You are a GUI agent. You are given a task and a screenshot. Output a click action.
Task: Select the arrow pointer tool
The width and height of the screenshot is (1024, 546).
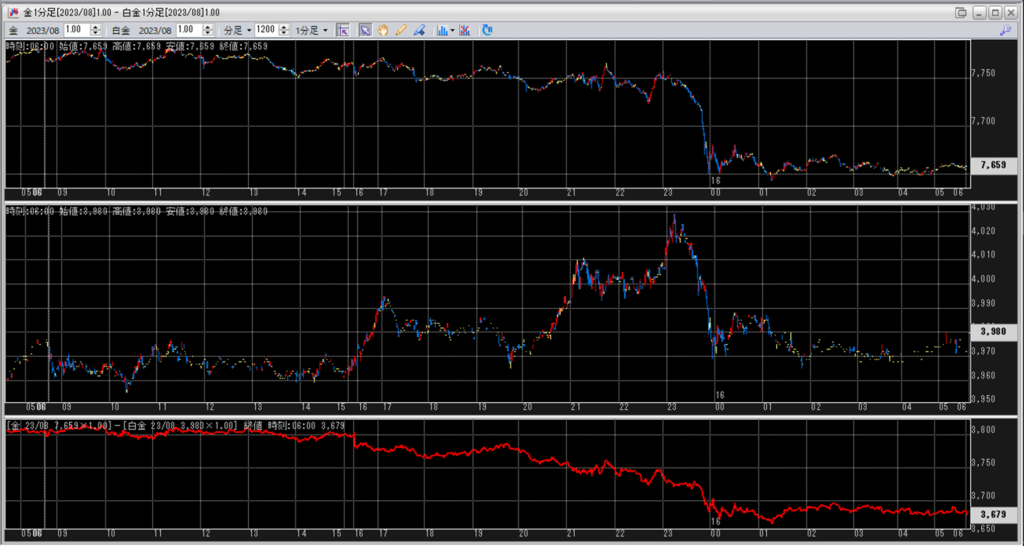point(365,30)
